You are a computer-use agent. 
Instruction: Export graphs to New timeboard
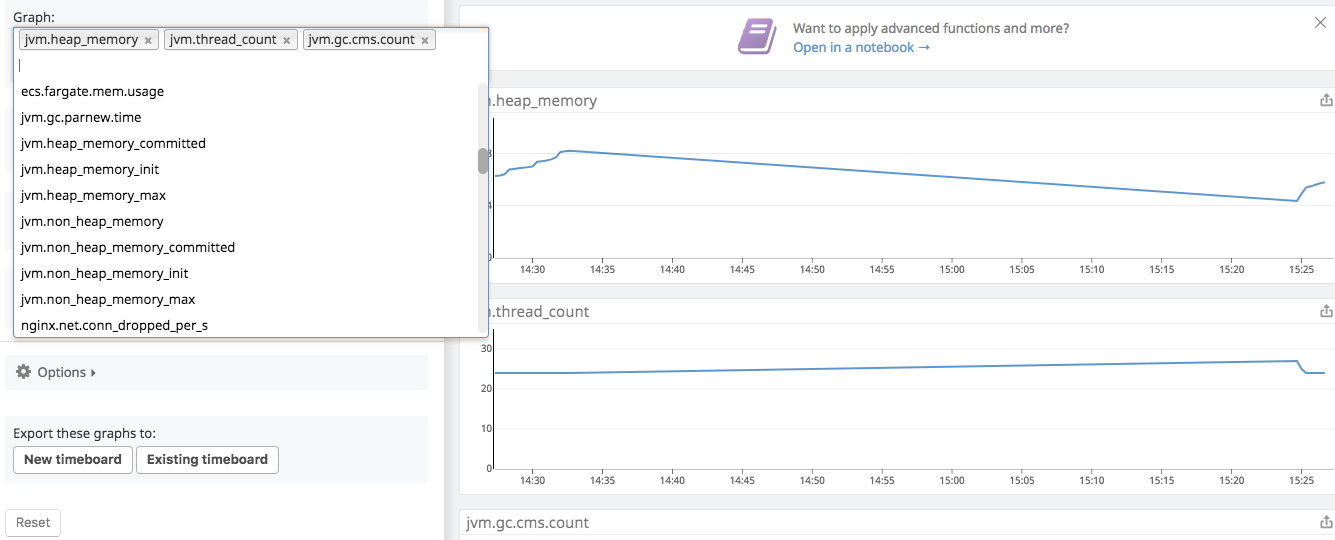[73, 460]
